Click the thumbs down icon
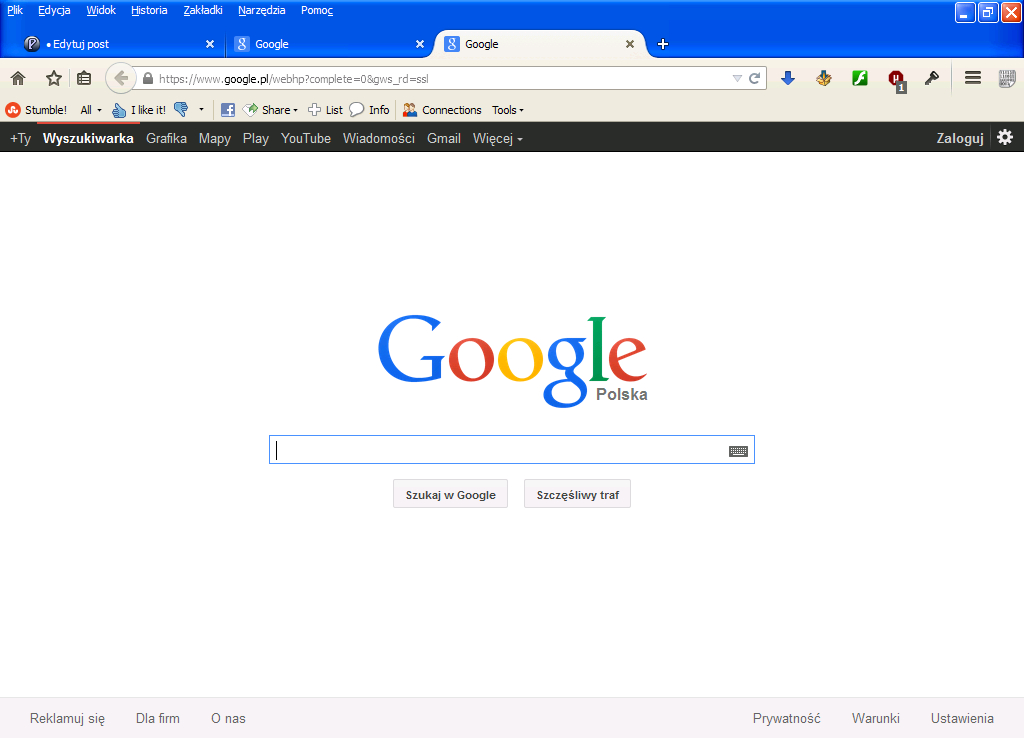The width and height of the screenshot is (1024, 738). pos(182,110)
